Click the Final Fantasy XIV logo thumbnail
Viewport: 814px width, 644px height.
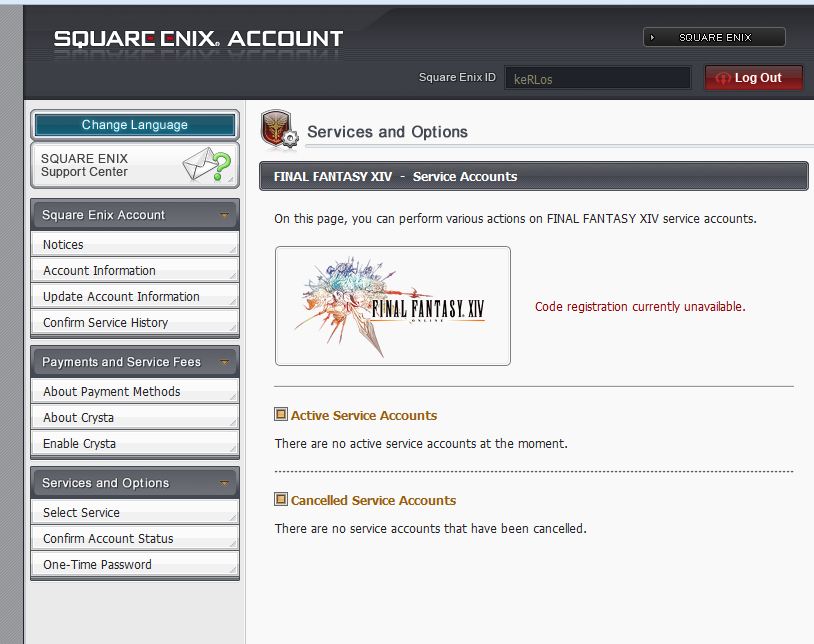pos(393,306)
